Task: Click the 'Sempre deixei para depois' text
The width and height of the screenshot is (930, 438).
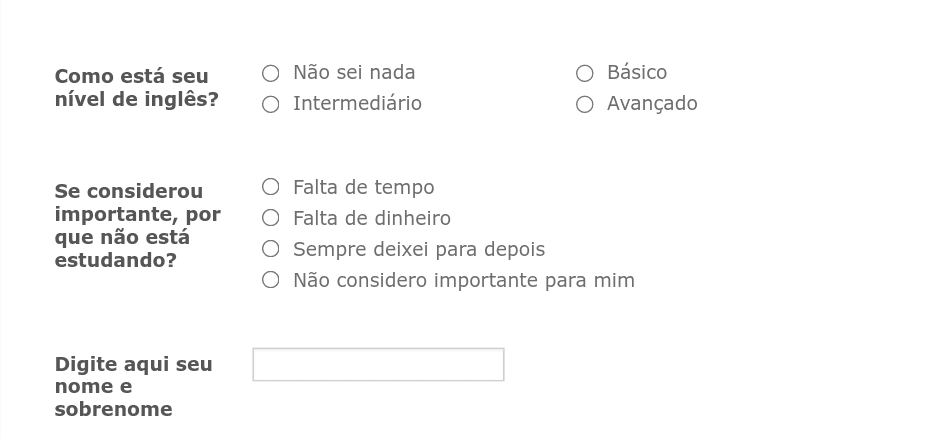Action: (419, 249)
